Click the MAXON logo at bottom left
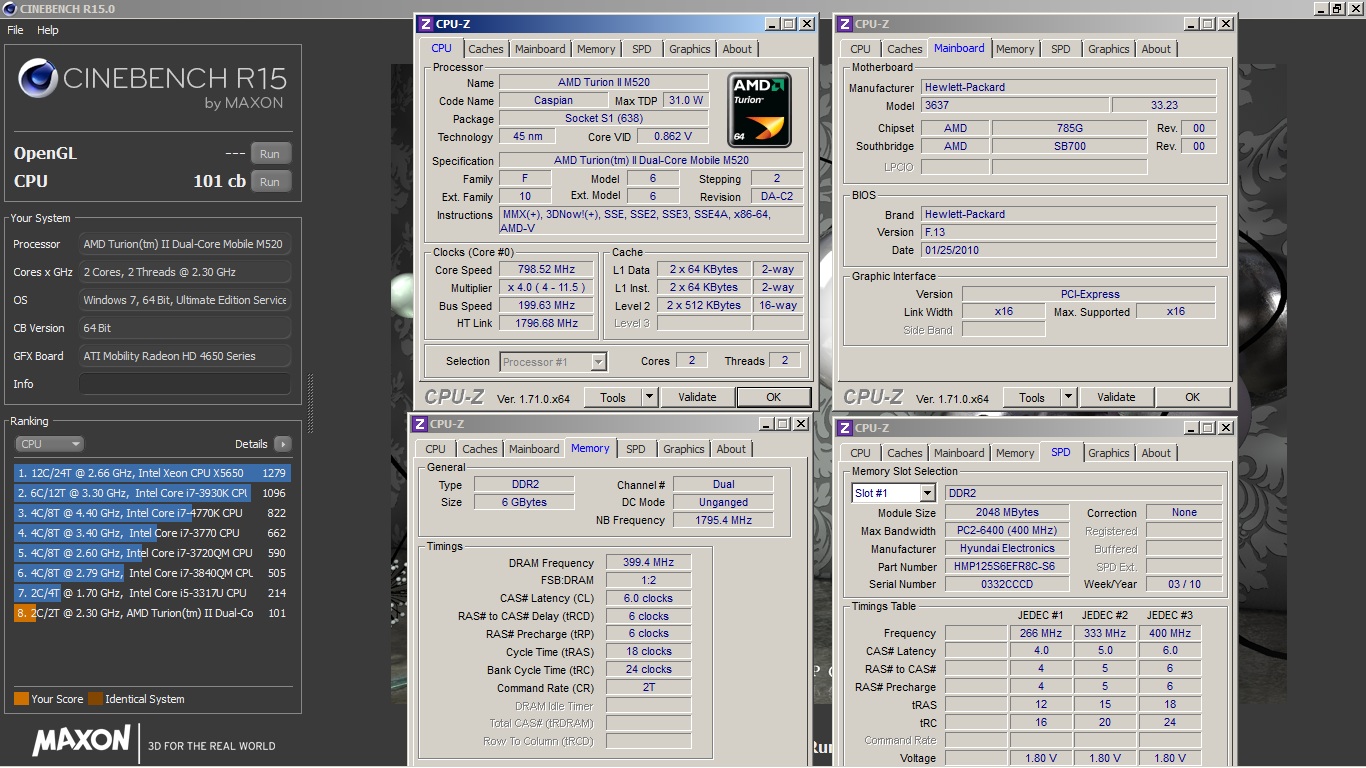Viewport: 1366px width, 768px height. coord(82,741)
